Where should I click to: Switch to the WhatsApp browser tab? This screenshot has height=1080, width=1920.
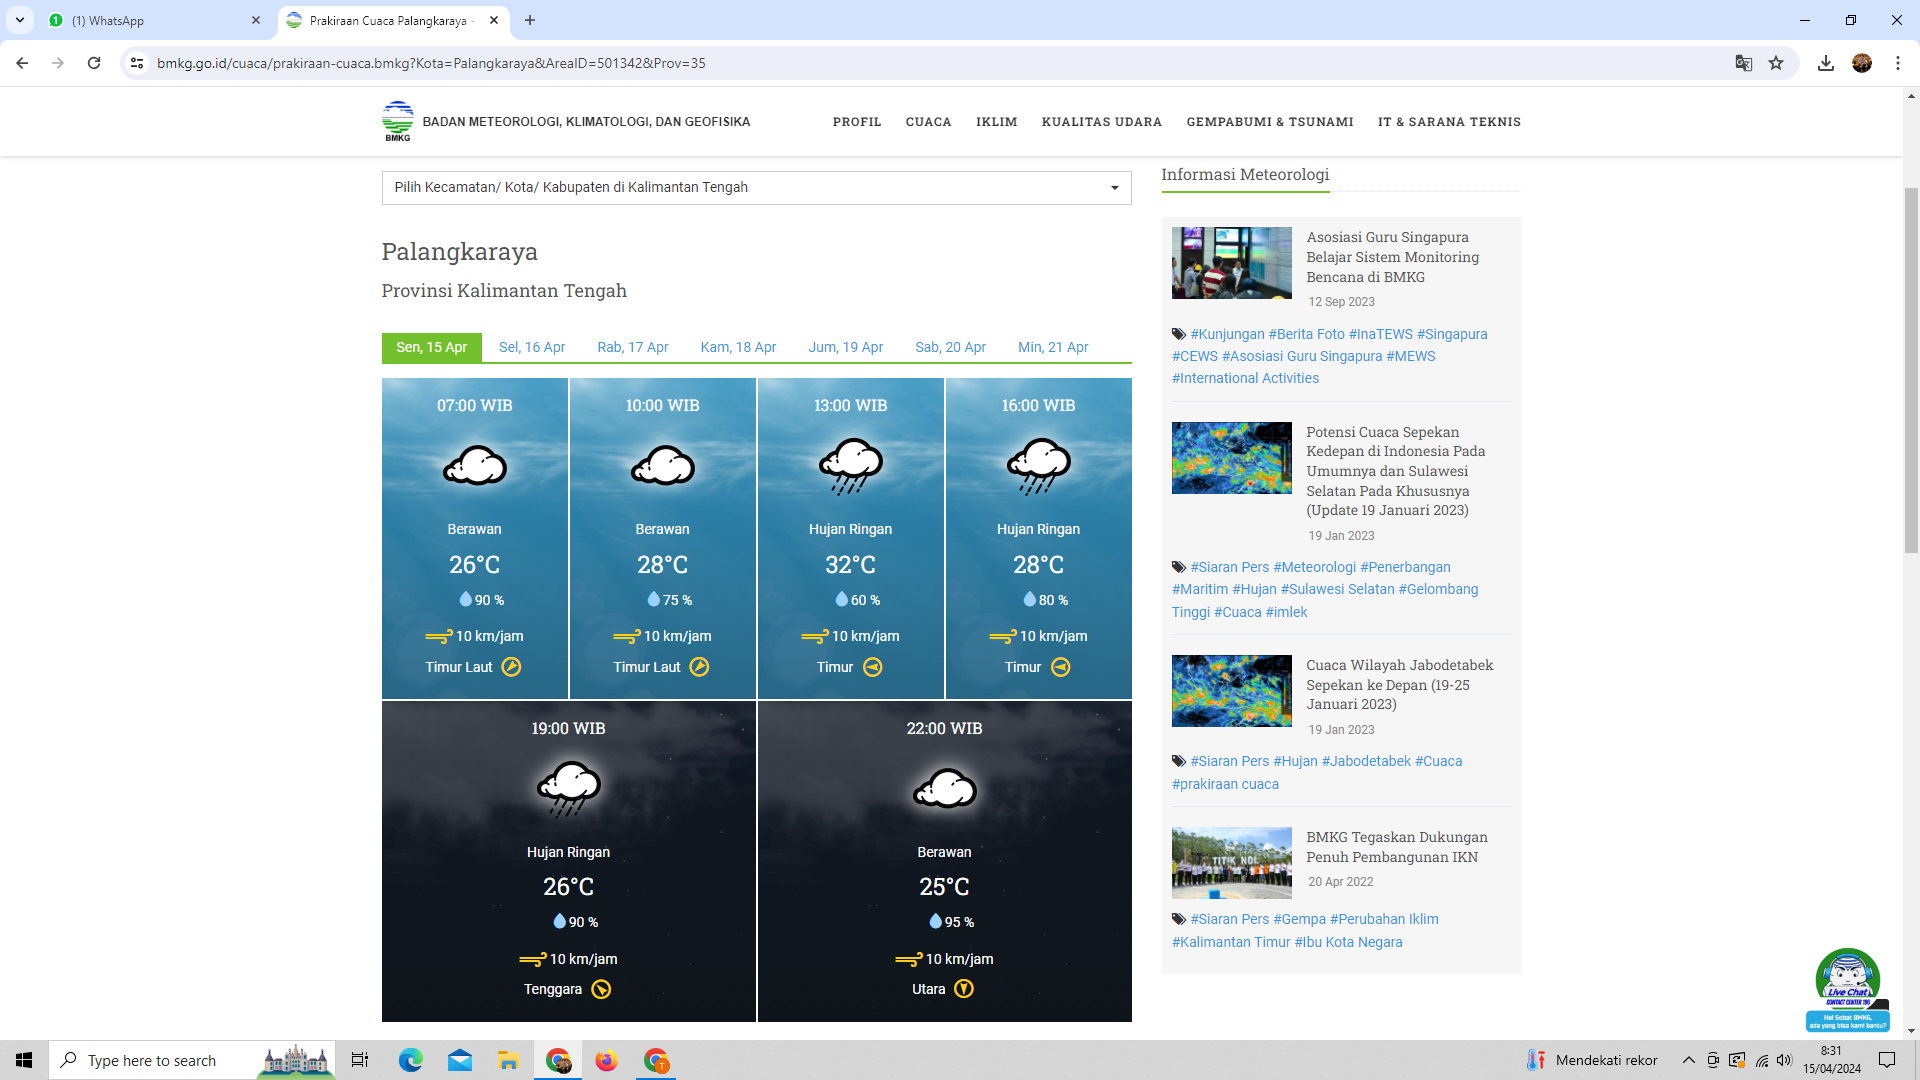[x=155, y=20]
